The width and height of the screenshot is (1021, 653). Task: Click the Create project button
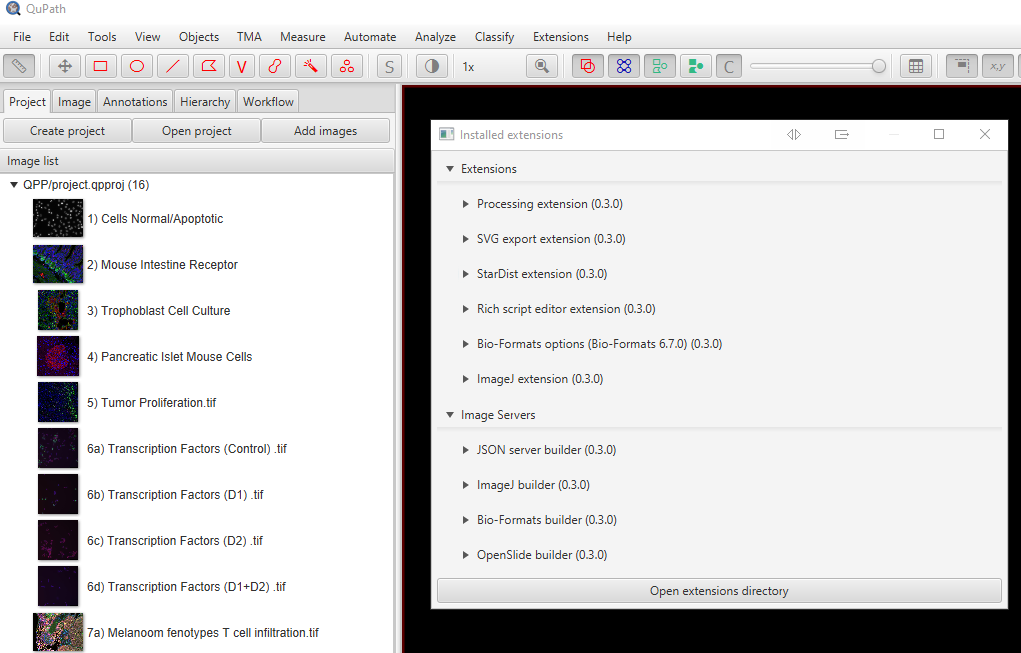67,130
